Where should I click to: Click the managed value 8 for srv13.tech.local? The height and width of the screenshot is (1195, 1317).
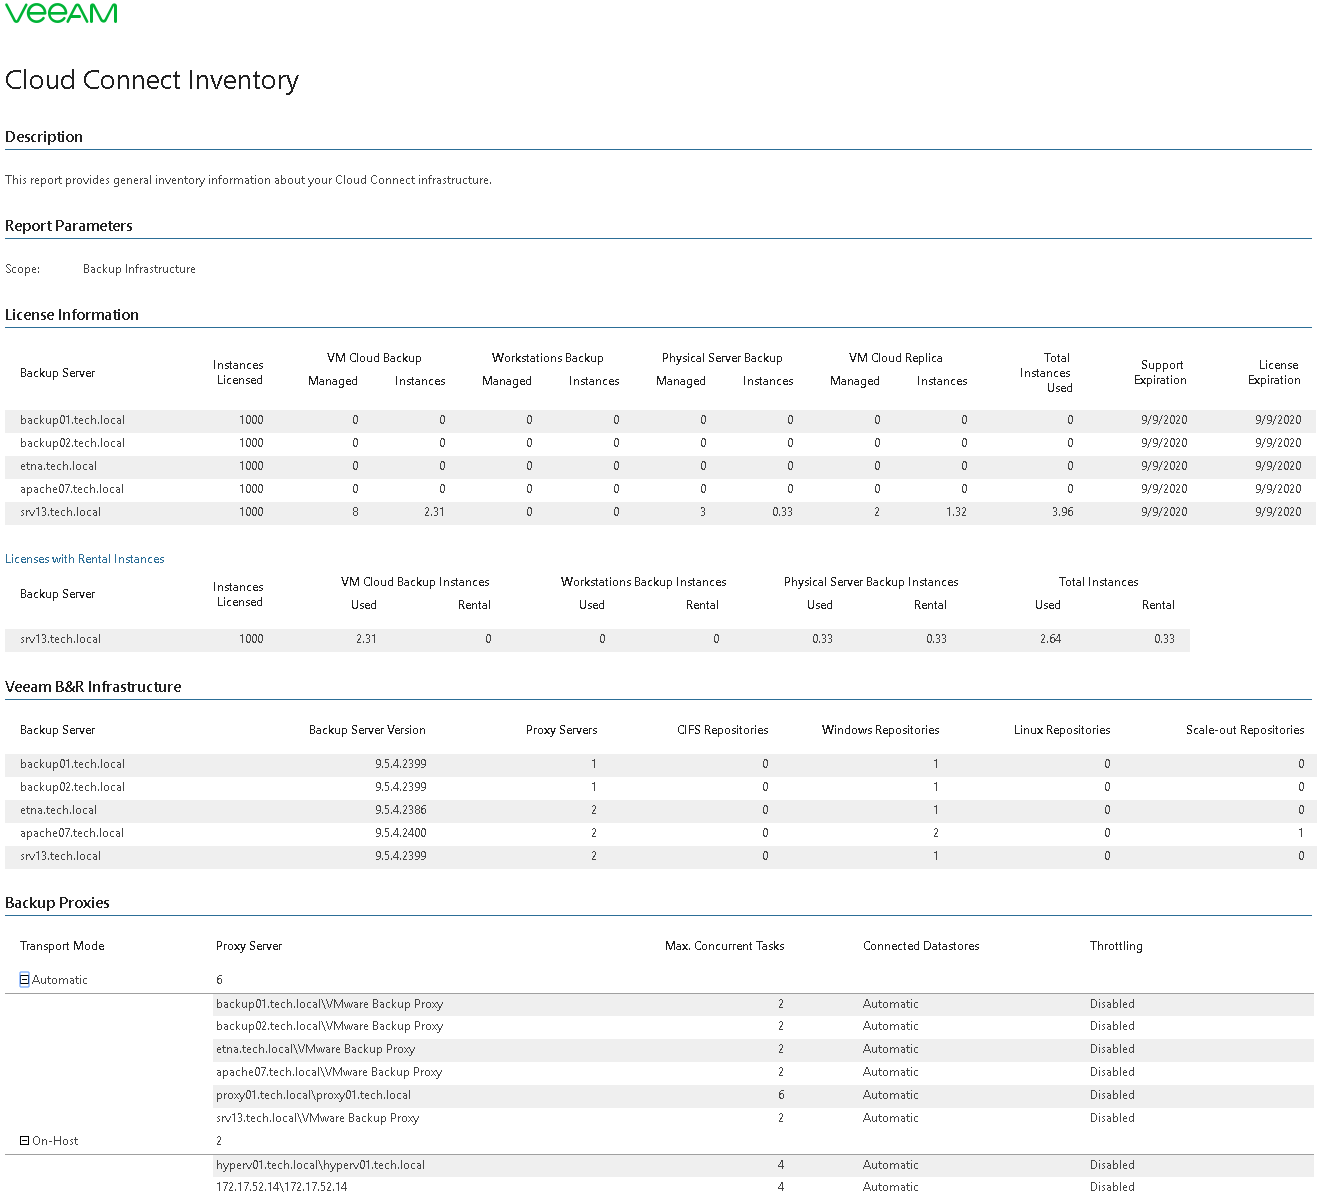pyautogui.click(x=355, y=512)
